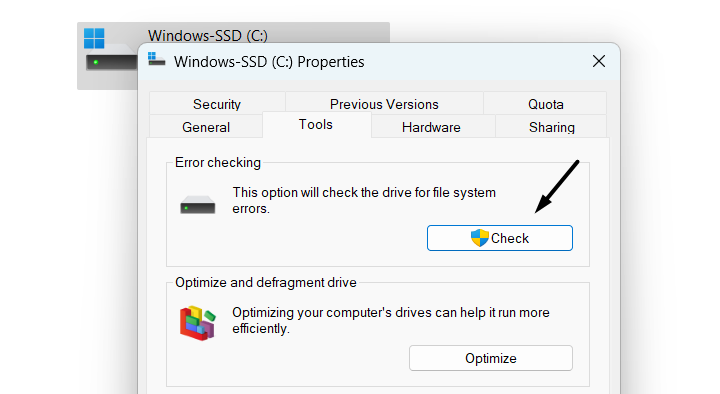Image resolution: width=720 pixels, height=394 pixels.
Task: Open the Security tab
Action: point(217,104)
